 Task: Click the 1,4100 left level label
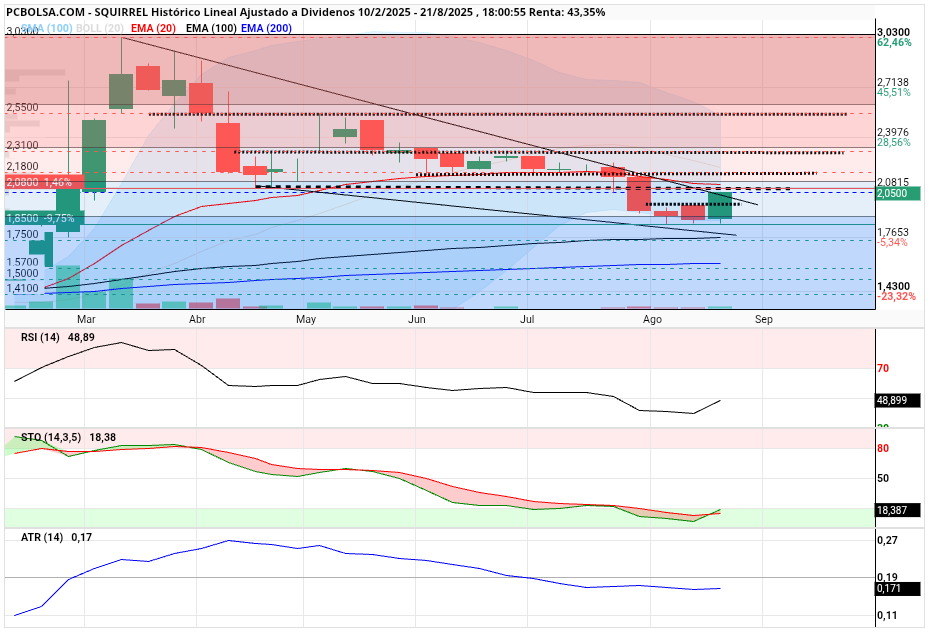coord(22,288)
